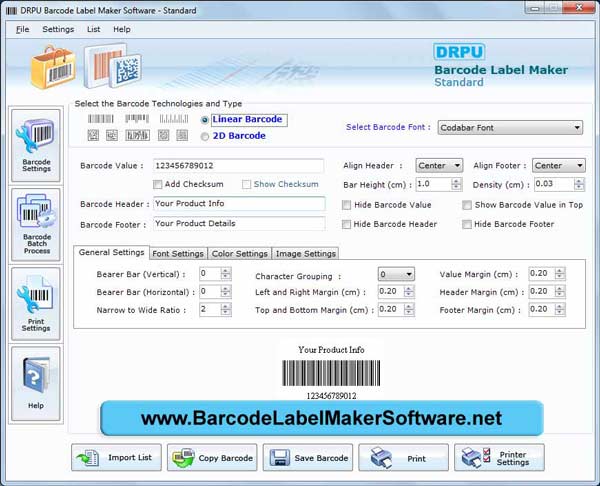Viewport: 600px width, 486px height.
Task: Switch to the Image Settings tab
Action: click(305, 254)
